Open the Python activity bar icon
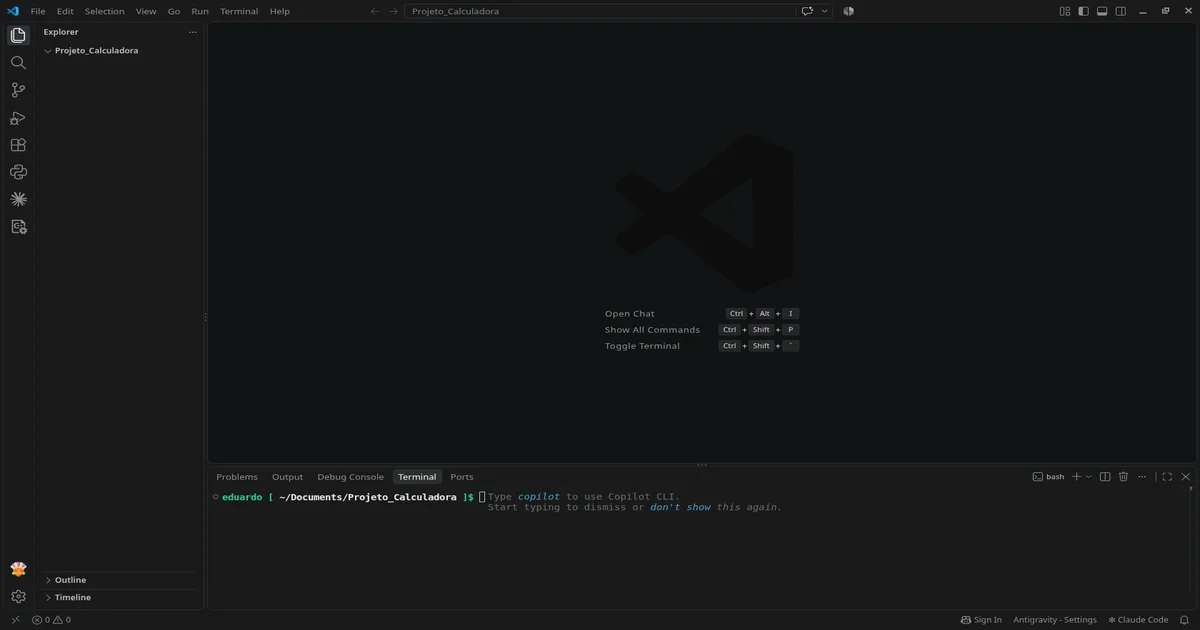This screenshot has height=630, width=1200. coord(18,172)
